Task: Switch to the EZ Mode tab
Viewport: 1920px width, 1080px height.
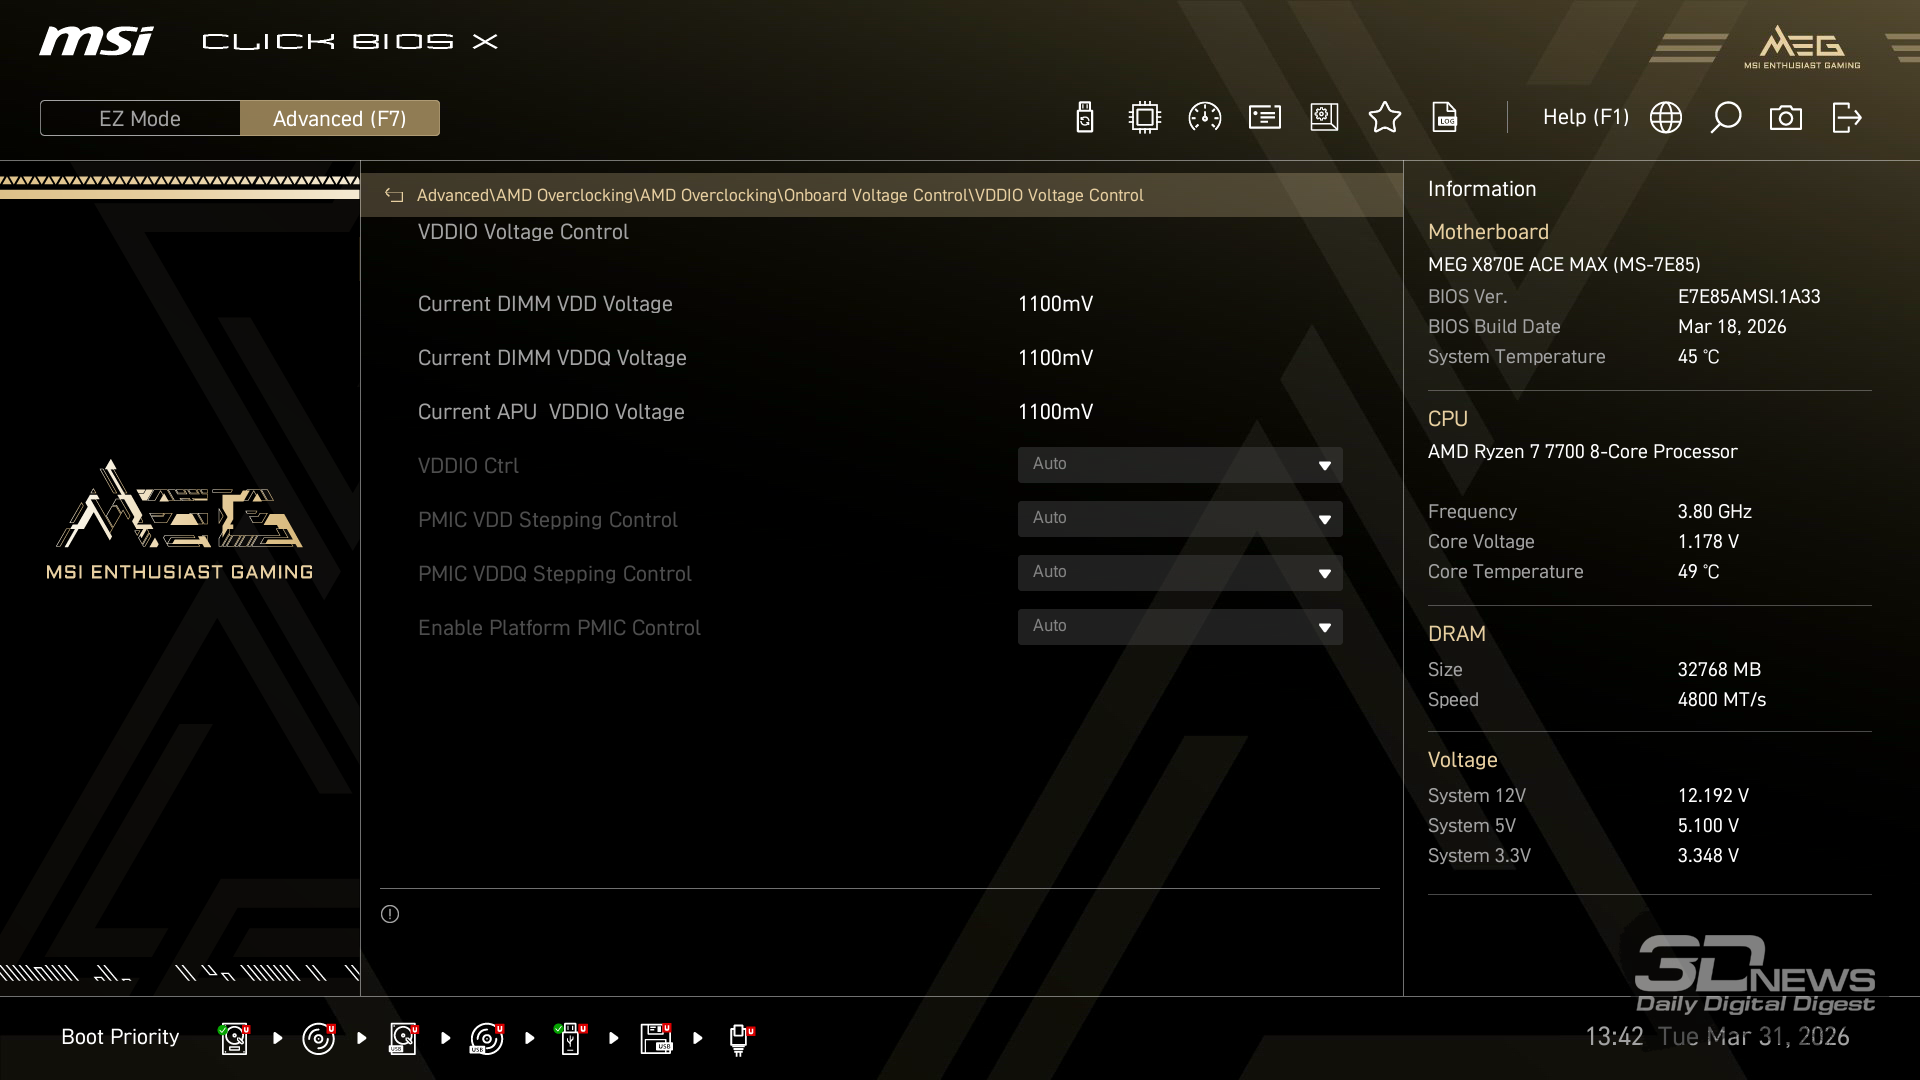Action: [140, 118]
